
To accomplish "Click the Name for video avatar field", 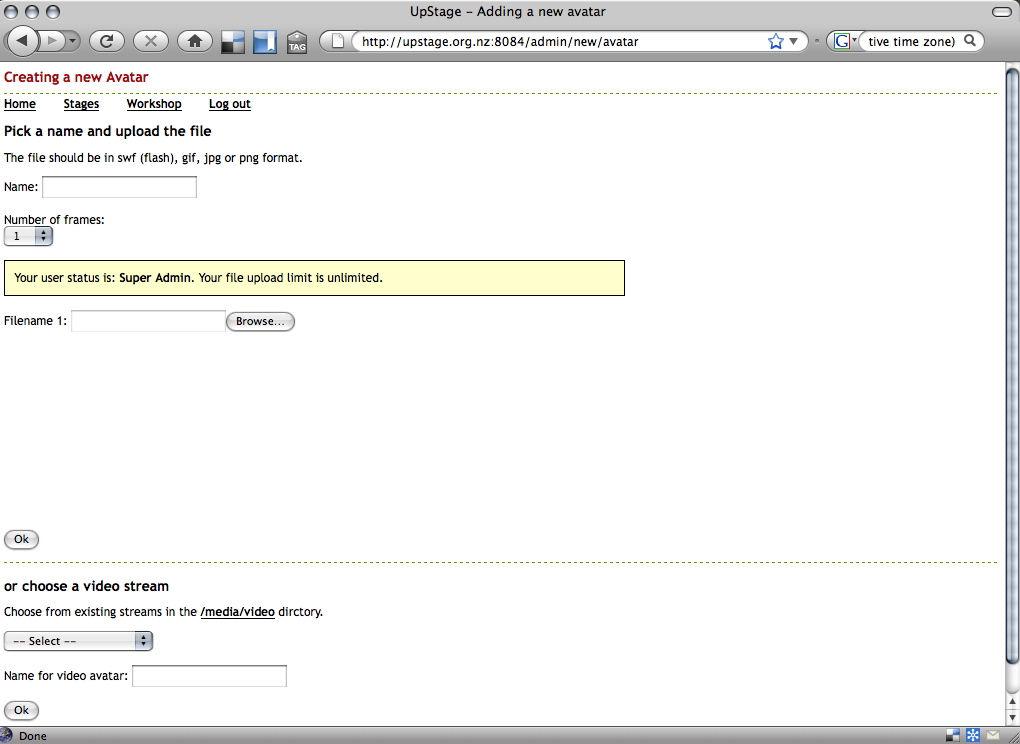I will coord(209,677).
